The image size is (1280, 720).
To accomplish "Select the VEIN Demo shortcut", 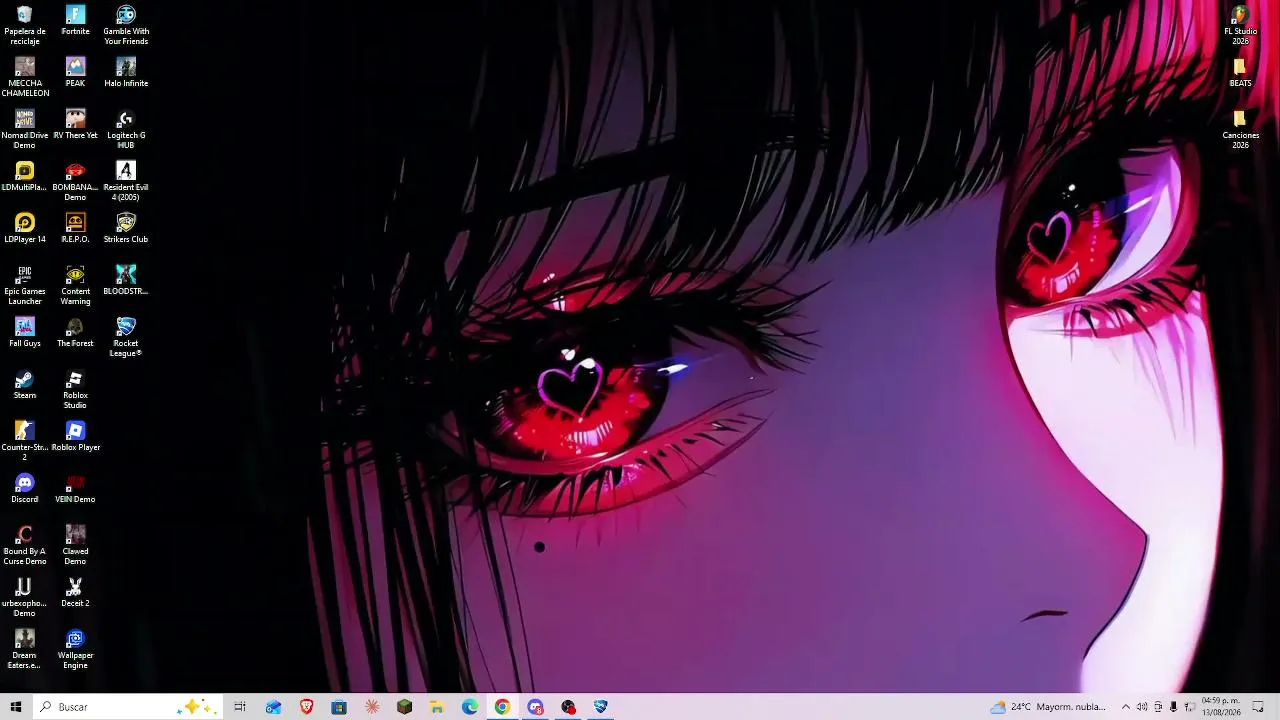I will [x=75, y=488].
